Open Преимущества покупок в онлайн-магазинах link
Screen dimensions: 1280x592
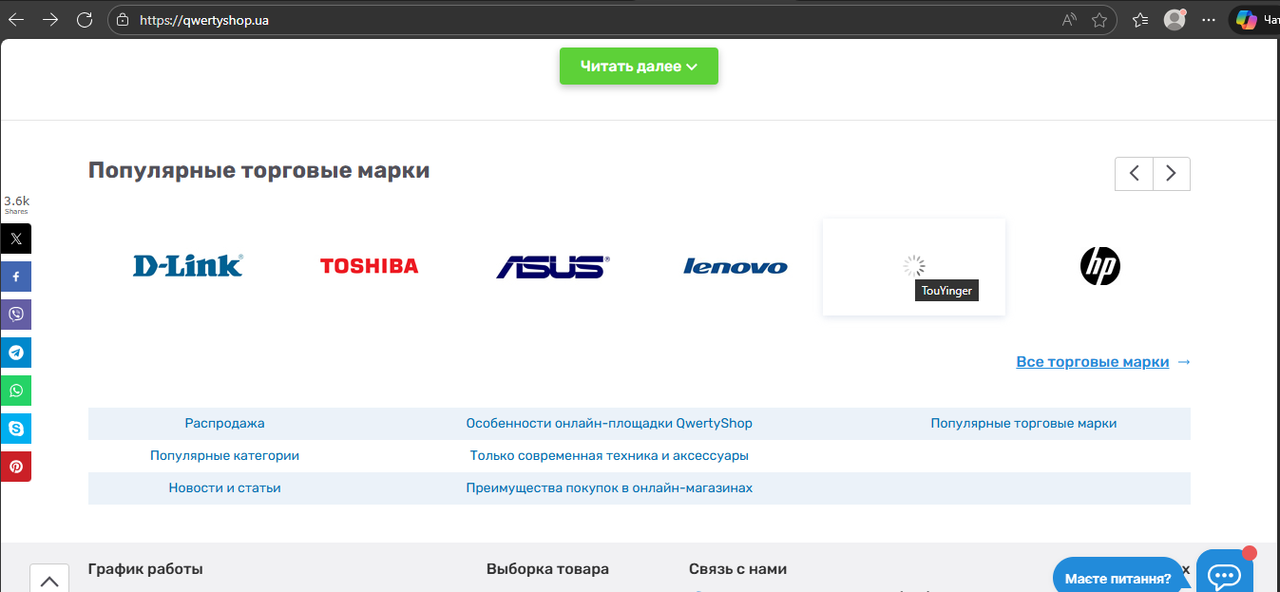[x=609, y=488]
